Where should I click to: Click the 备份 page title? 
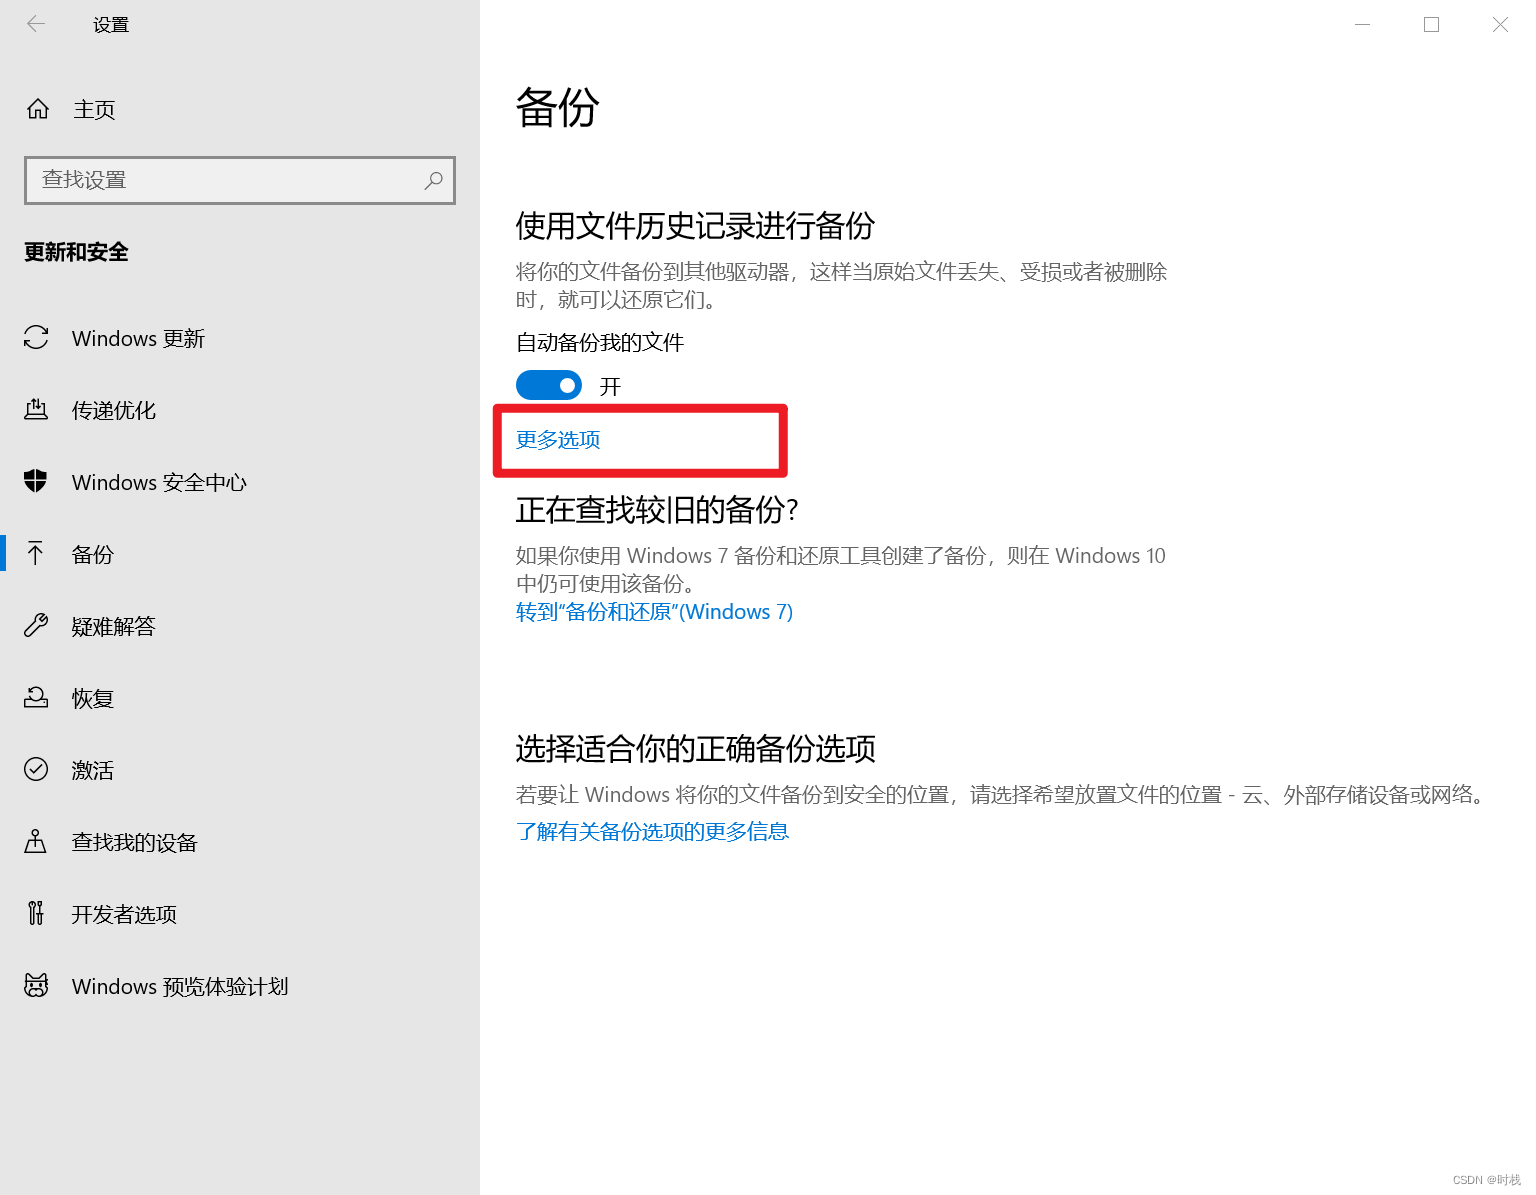coord(557,108)
